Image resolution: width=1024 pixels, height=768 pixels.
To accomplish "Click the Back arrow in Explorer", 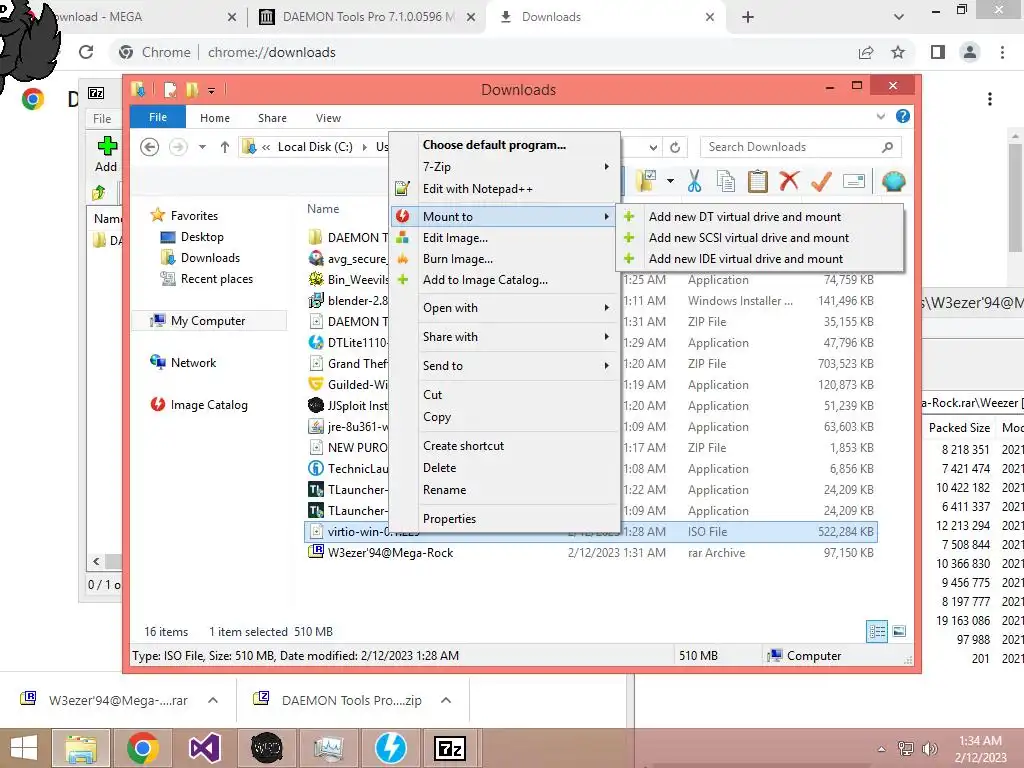I will point(150,147).
